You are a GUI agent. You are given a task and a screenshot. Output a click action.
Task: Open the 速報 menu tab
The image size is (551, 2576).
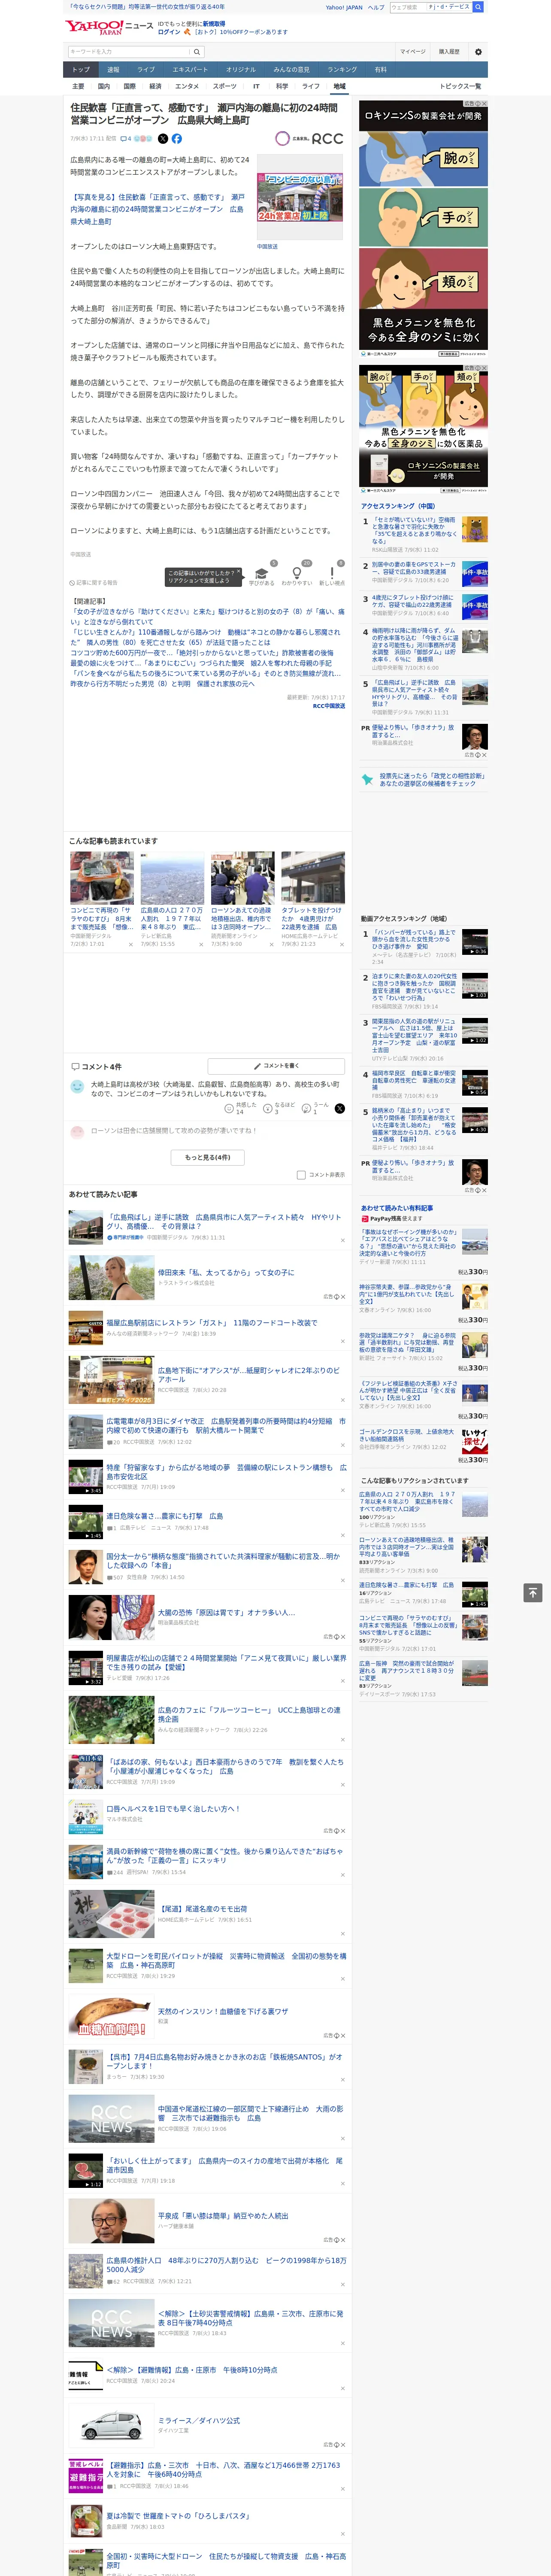[113, 70]
